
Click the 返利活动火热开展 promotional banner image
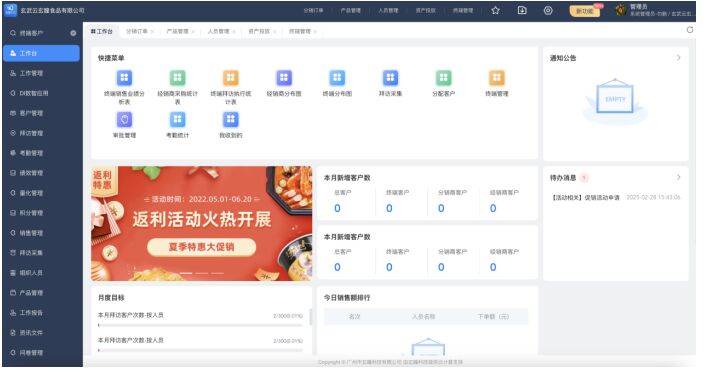click(x=201, y=224)
